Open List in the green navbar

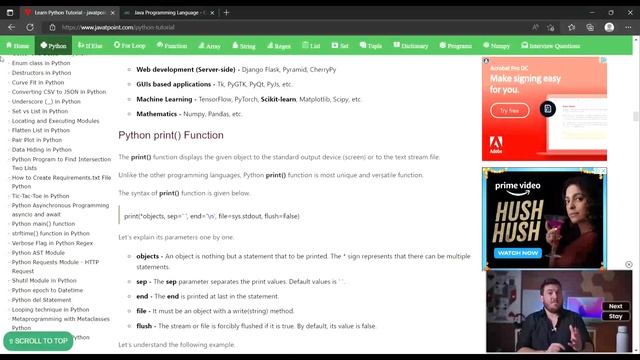pyautogui.click(x=311, y=46)
